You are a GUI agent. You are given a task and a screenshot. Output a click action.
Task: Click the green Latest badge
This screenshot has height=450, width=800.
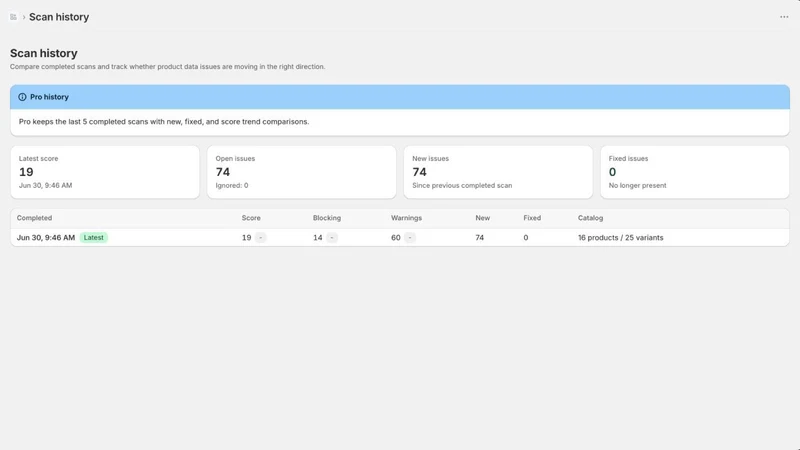93,238
